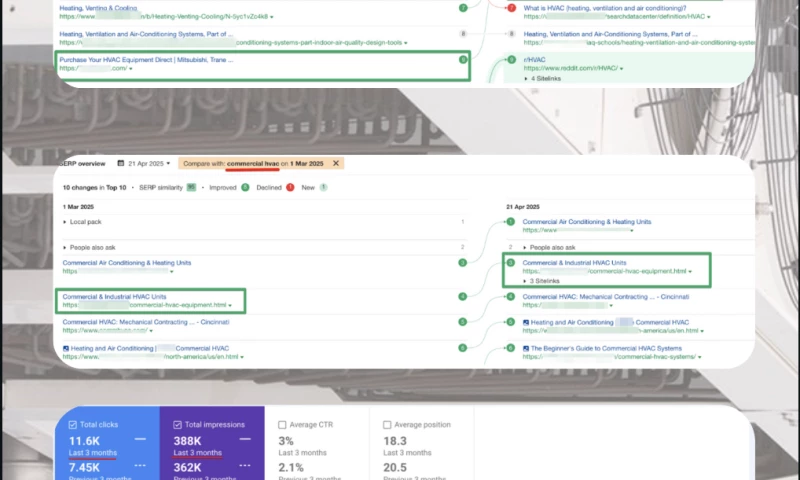Click position 5 badge beside Heating and Air Conditioning, 21 Apr
The height and width of the screenshot is (480, 800).
(510, 322)
